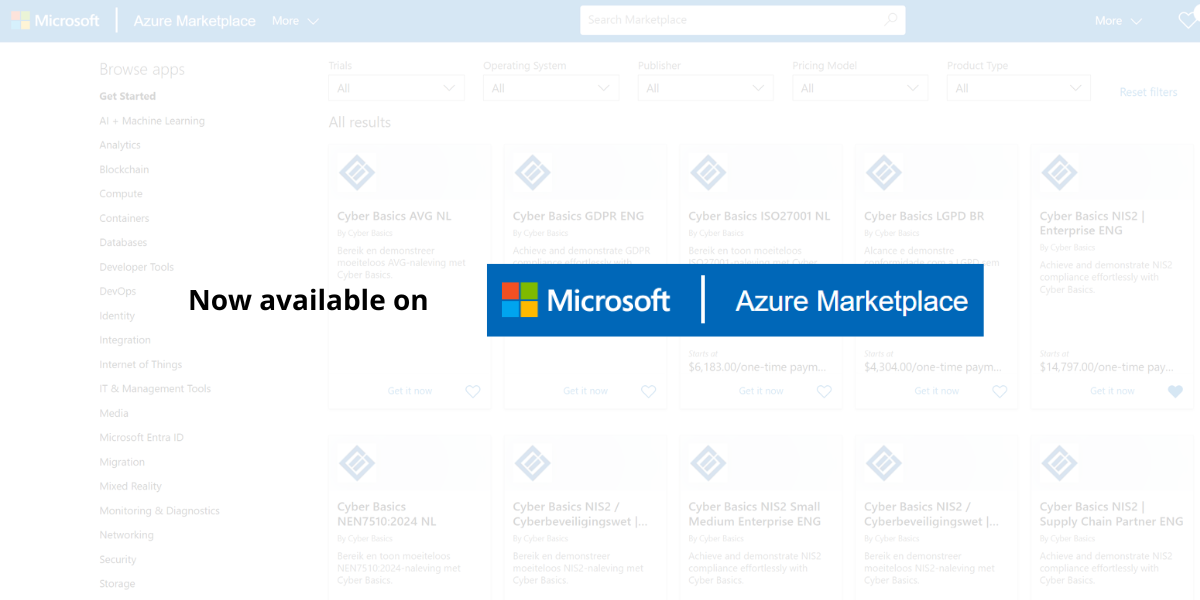Unfavorite Cyber Basics NIS2 Enterprise ENG
The image size is (1200, 600).
point(1175,391)
